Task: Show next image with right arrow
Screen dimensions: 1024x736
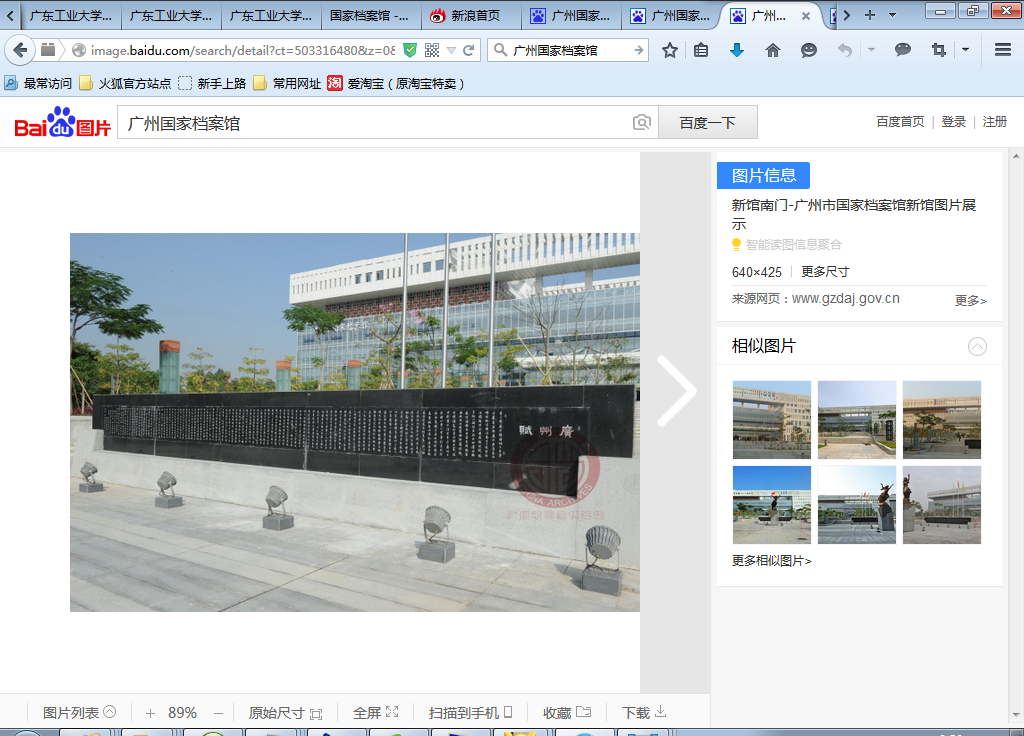Action: (x=676, y=392)
